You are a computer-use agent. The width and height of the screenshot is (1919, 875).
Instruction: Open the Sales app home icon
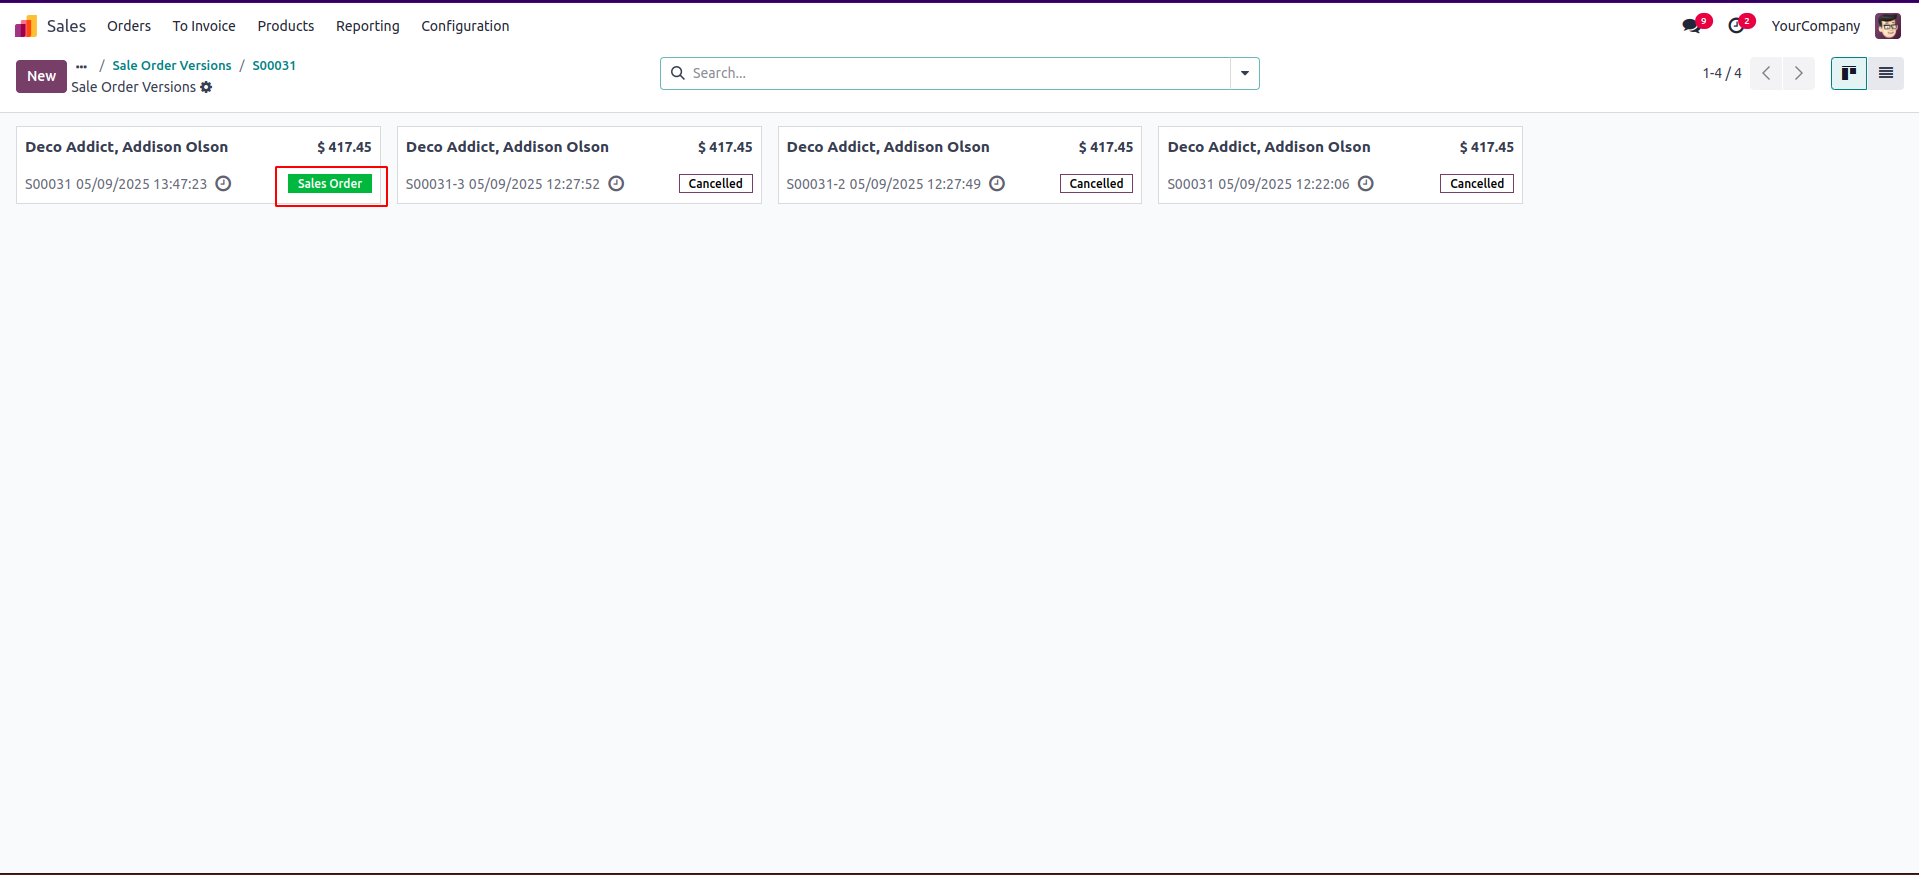click(26, 26)
